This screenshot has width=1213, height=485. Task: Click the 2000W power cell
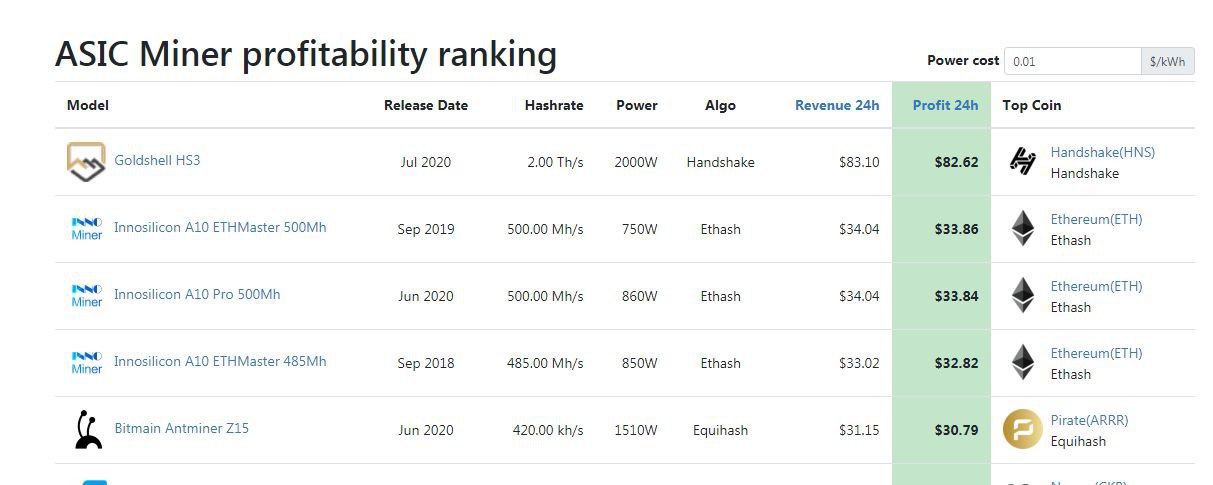pyautogui.click(x=636, y=162)
